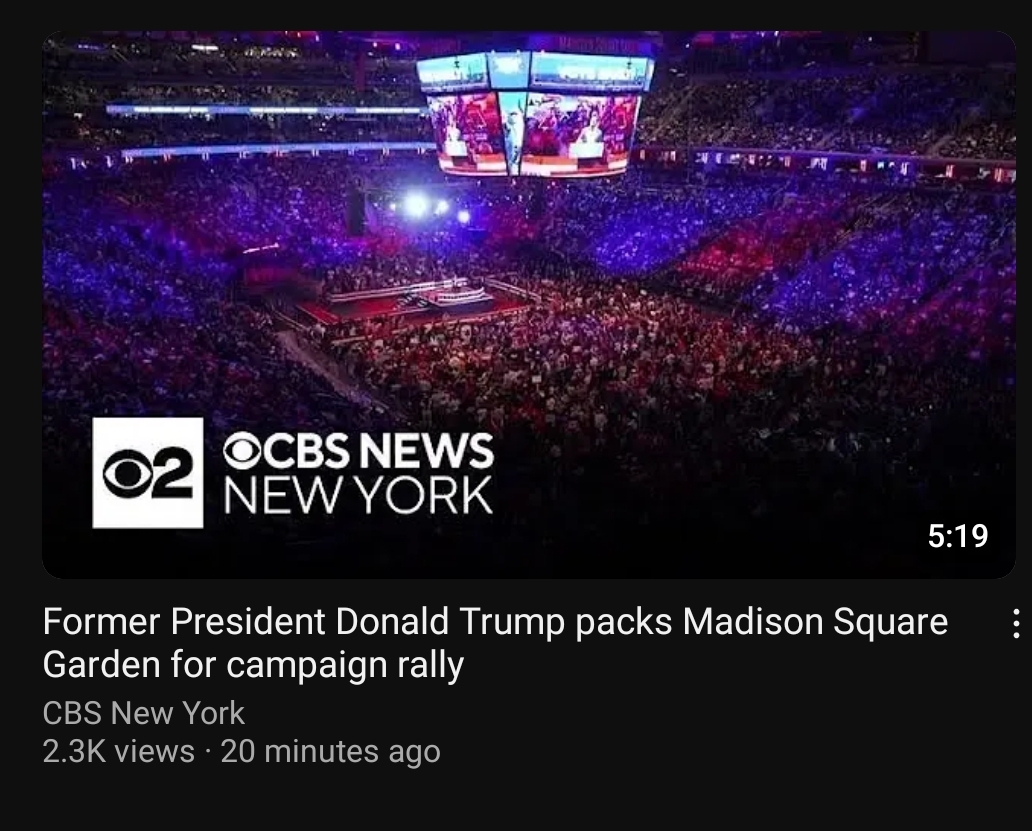Click the 20 minutes ago timestamp
Viewport: 1032px width, 831px height.
(x=330, y=751)
